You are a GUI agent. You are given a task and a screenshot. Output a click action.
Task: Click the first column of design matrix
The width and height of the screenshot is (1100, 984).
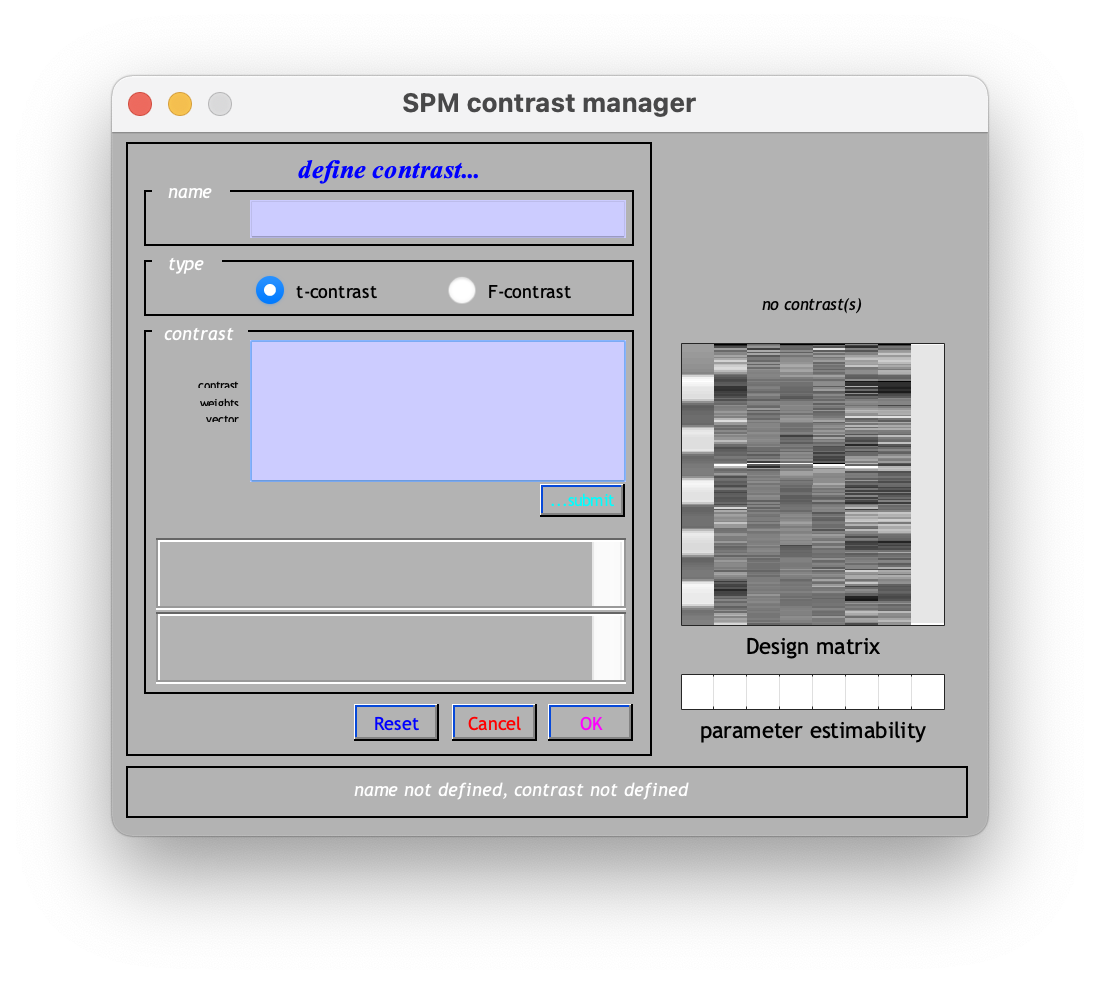pos(697,484)
